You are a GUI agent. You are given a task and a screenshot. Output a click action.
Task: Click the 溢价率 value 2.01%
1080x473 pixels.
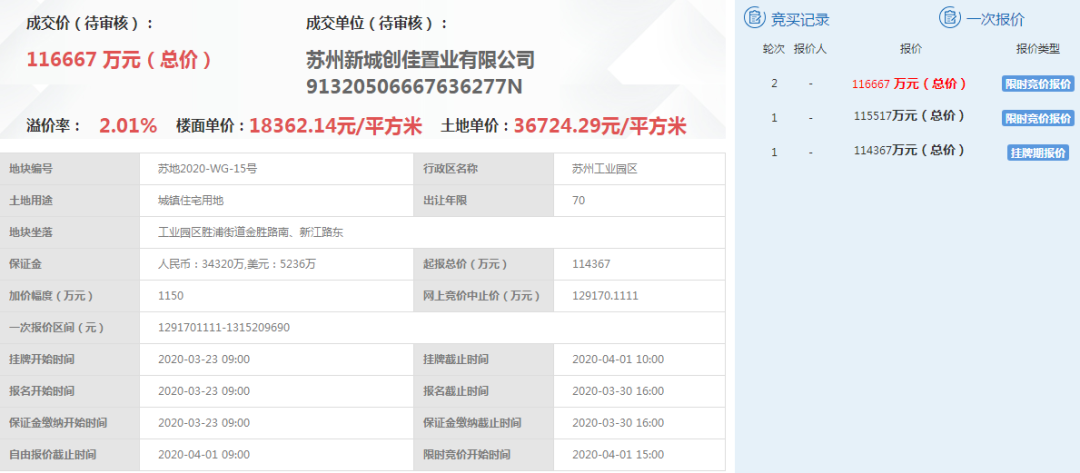point(128,126)
